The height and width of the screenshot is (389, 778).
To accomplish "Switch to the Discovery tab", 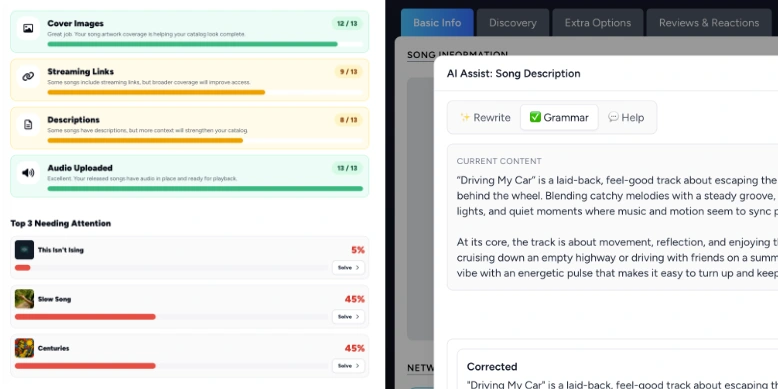I will click(513, 23).
